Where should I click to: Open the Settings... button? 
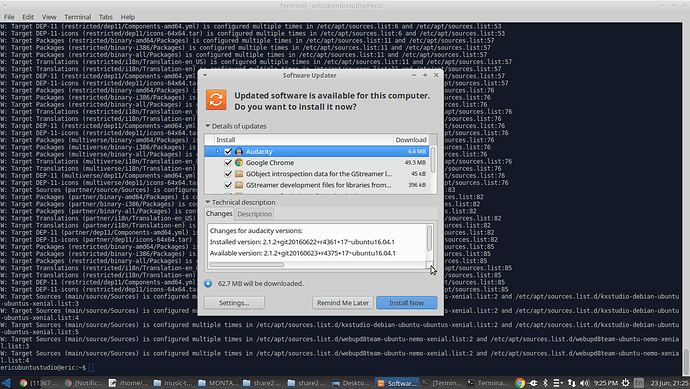[234, 303]
